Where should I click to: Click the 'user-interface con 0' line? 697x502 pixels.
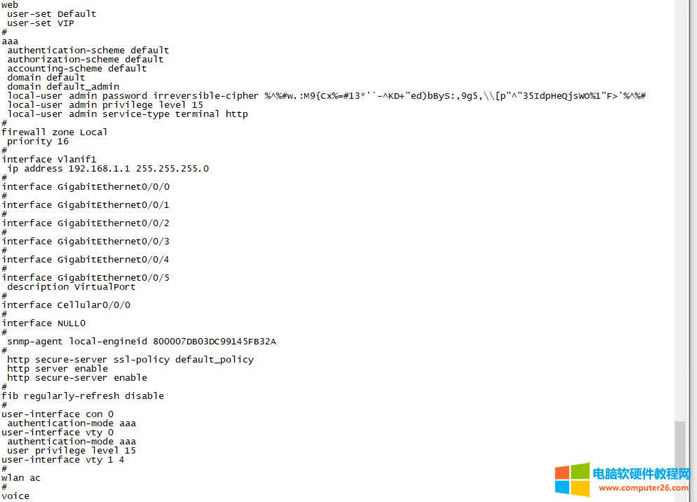click(x=57, y=414)
